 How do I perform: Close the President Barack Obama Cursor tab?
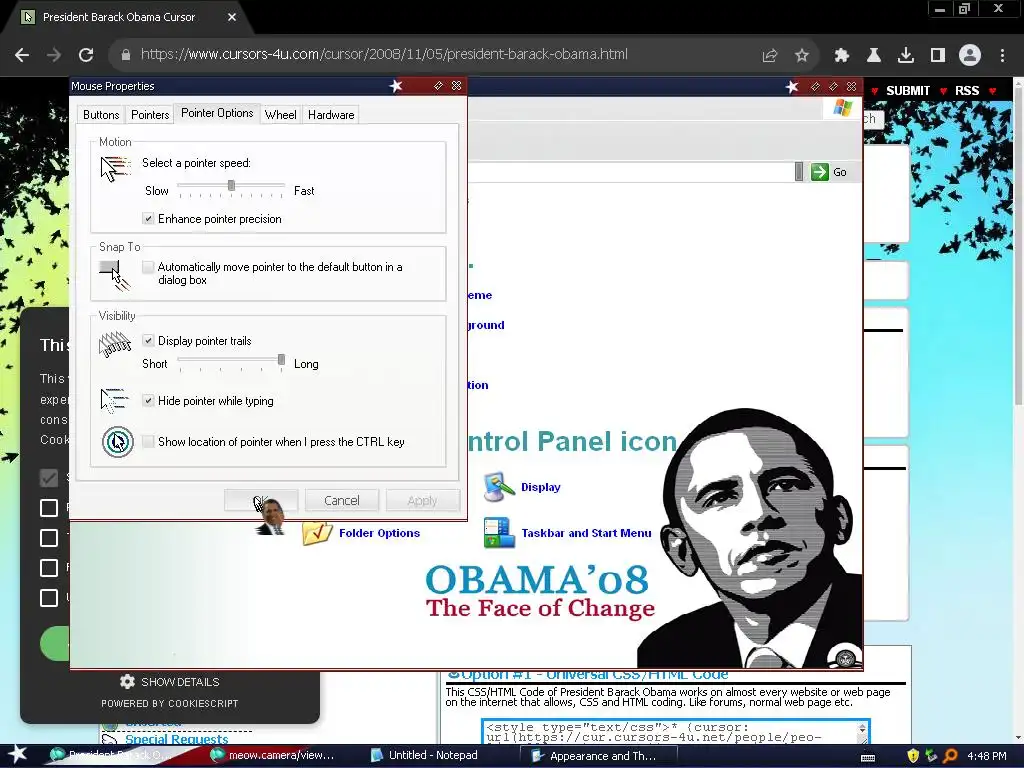coord(232,17)
